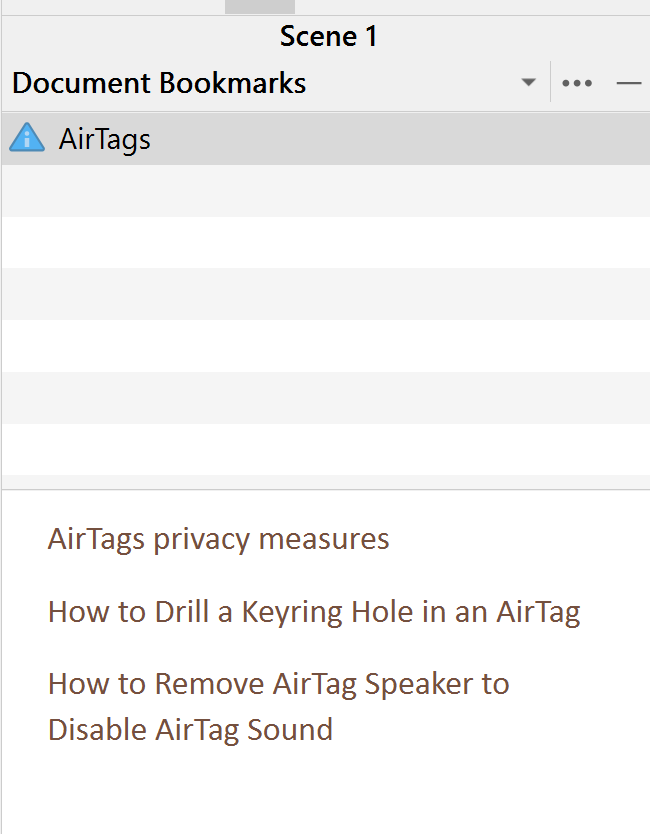The width and height of the screenshot is (650, 834).
Task: Click the empty row directly below AirTags
Action: pyautogui.click(x=326, y=190)
